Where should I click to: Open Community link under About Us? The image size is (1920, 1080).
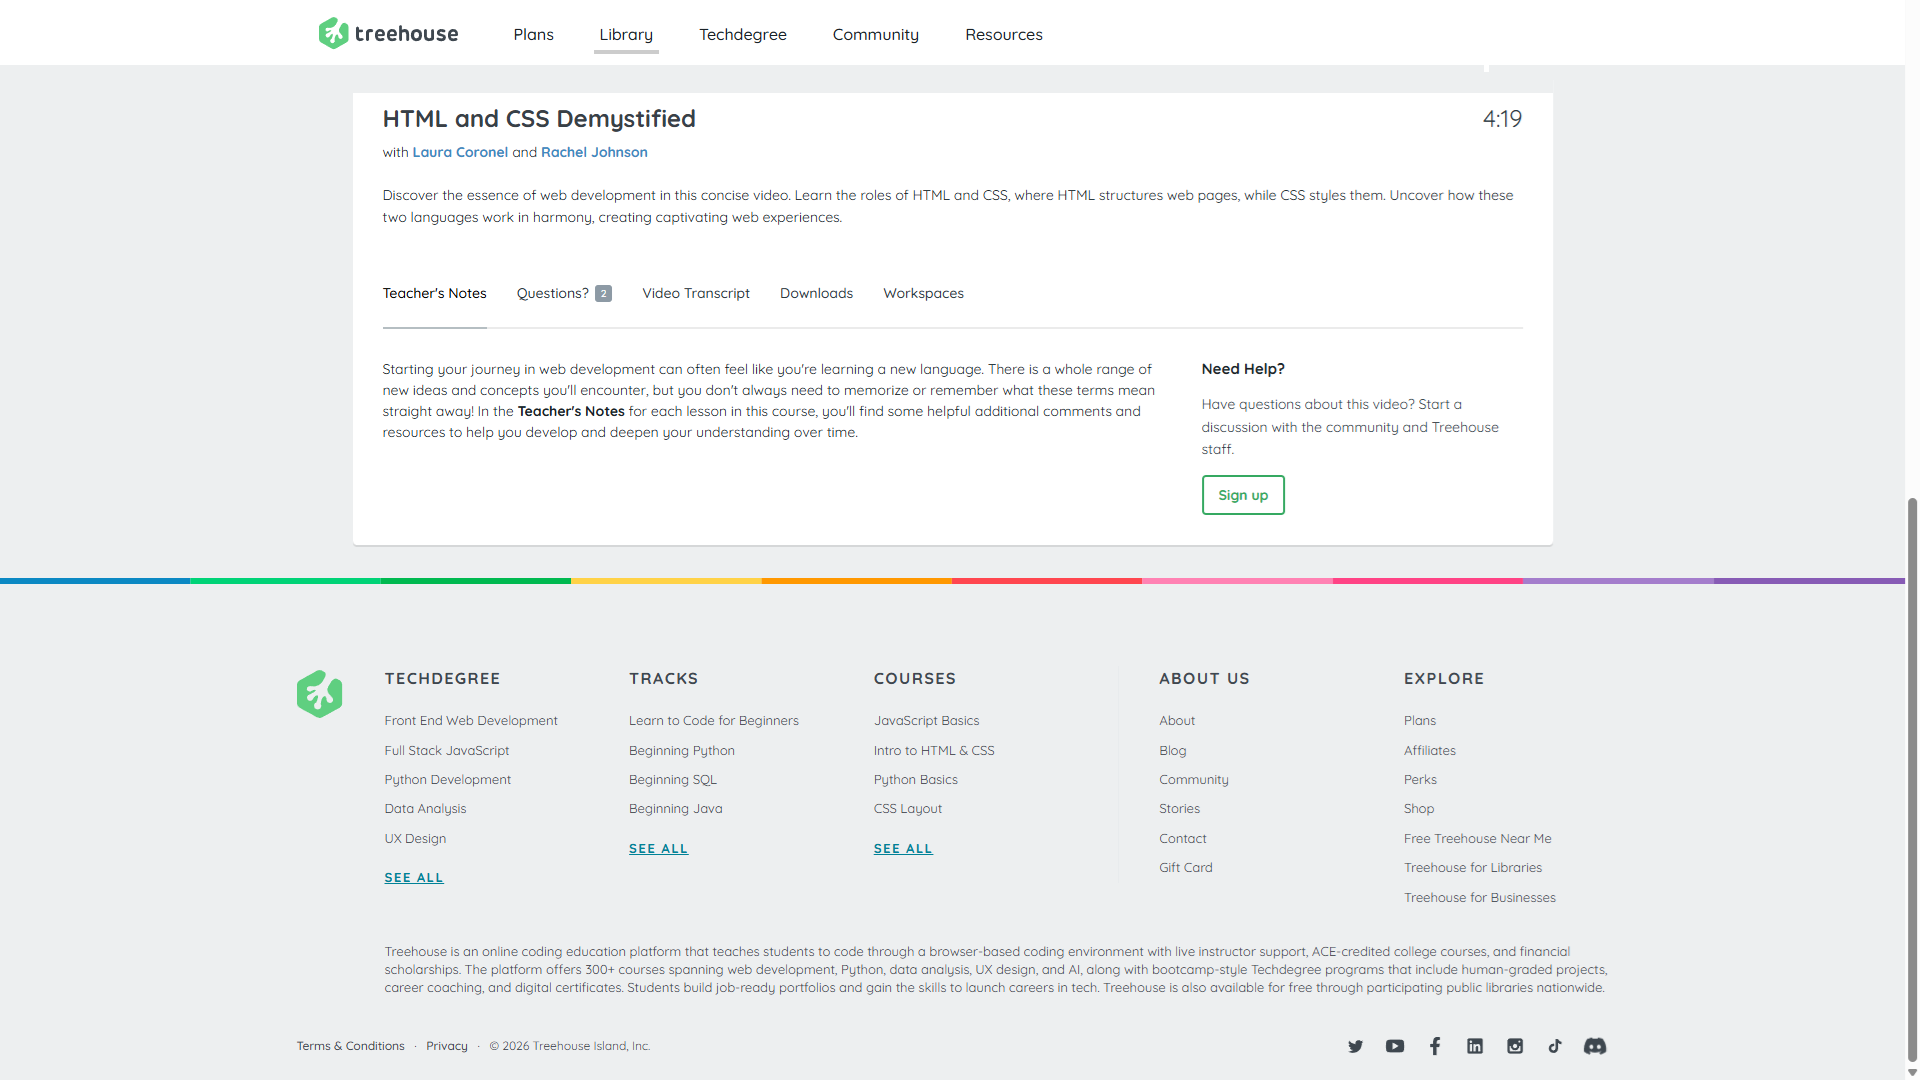click(x=1194, y=779)
